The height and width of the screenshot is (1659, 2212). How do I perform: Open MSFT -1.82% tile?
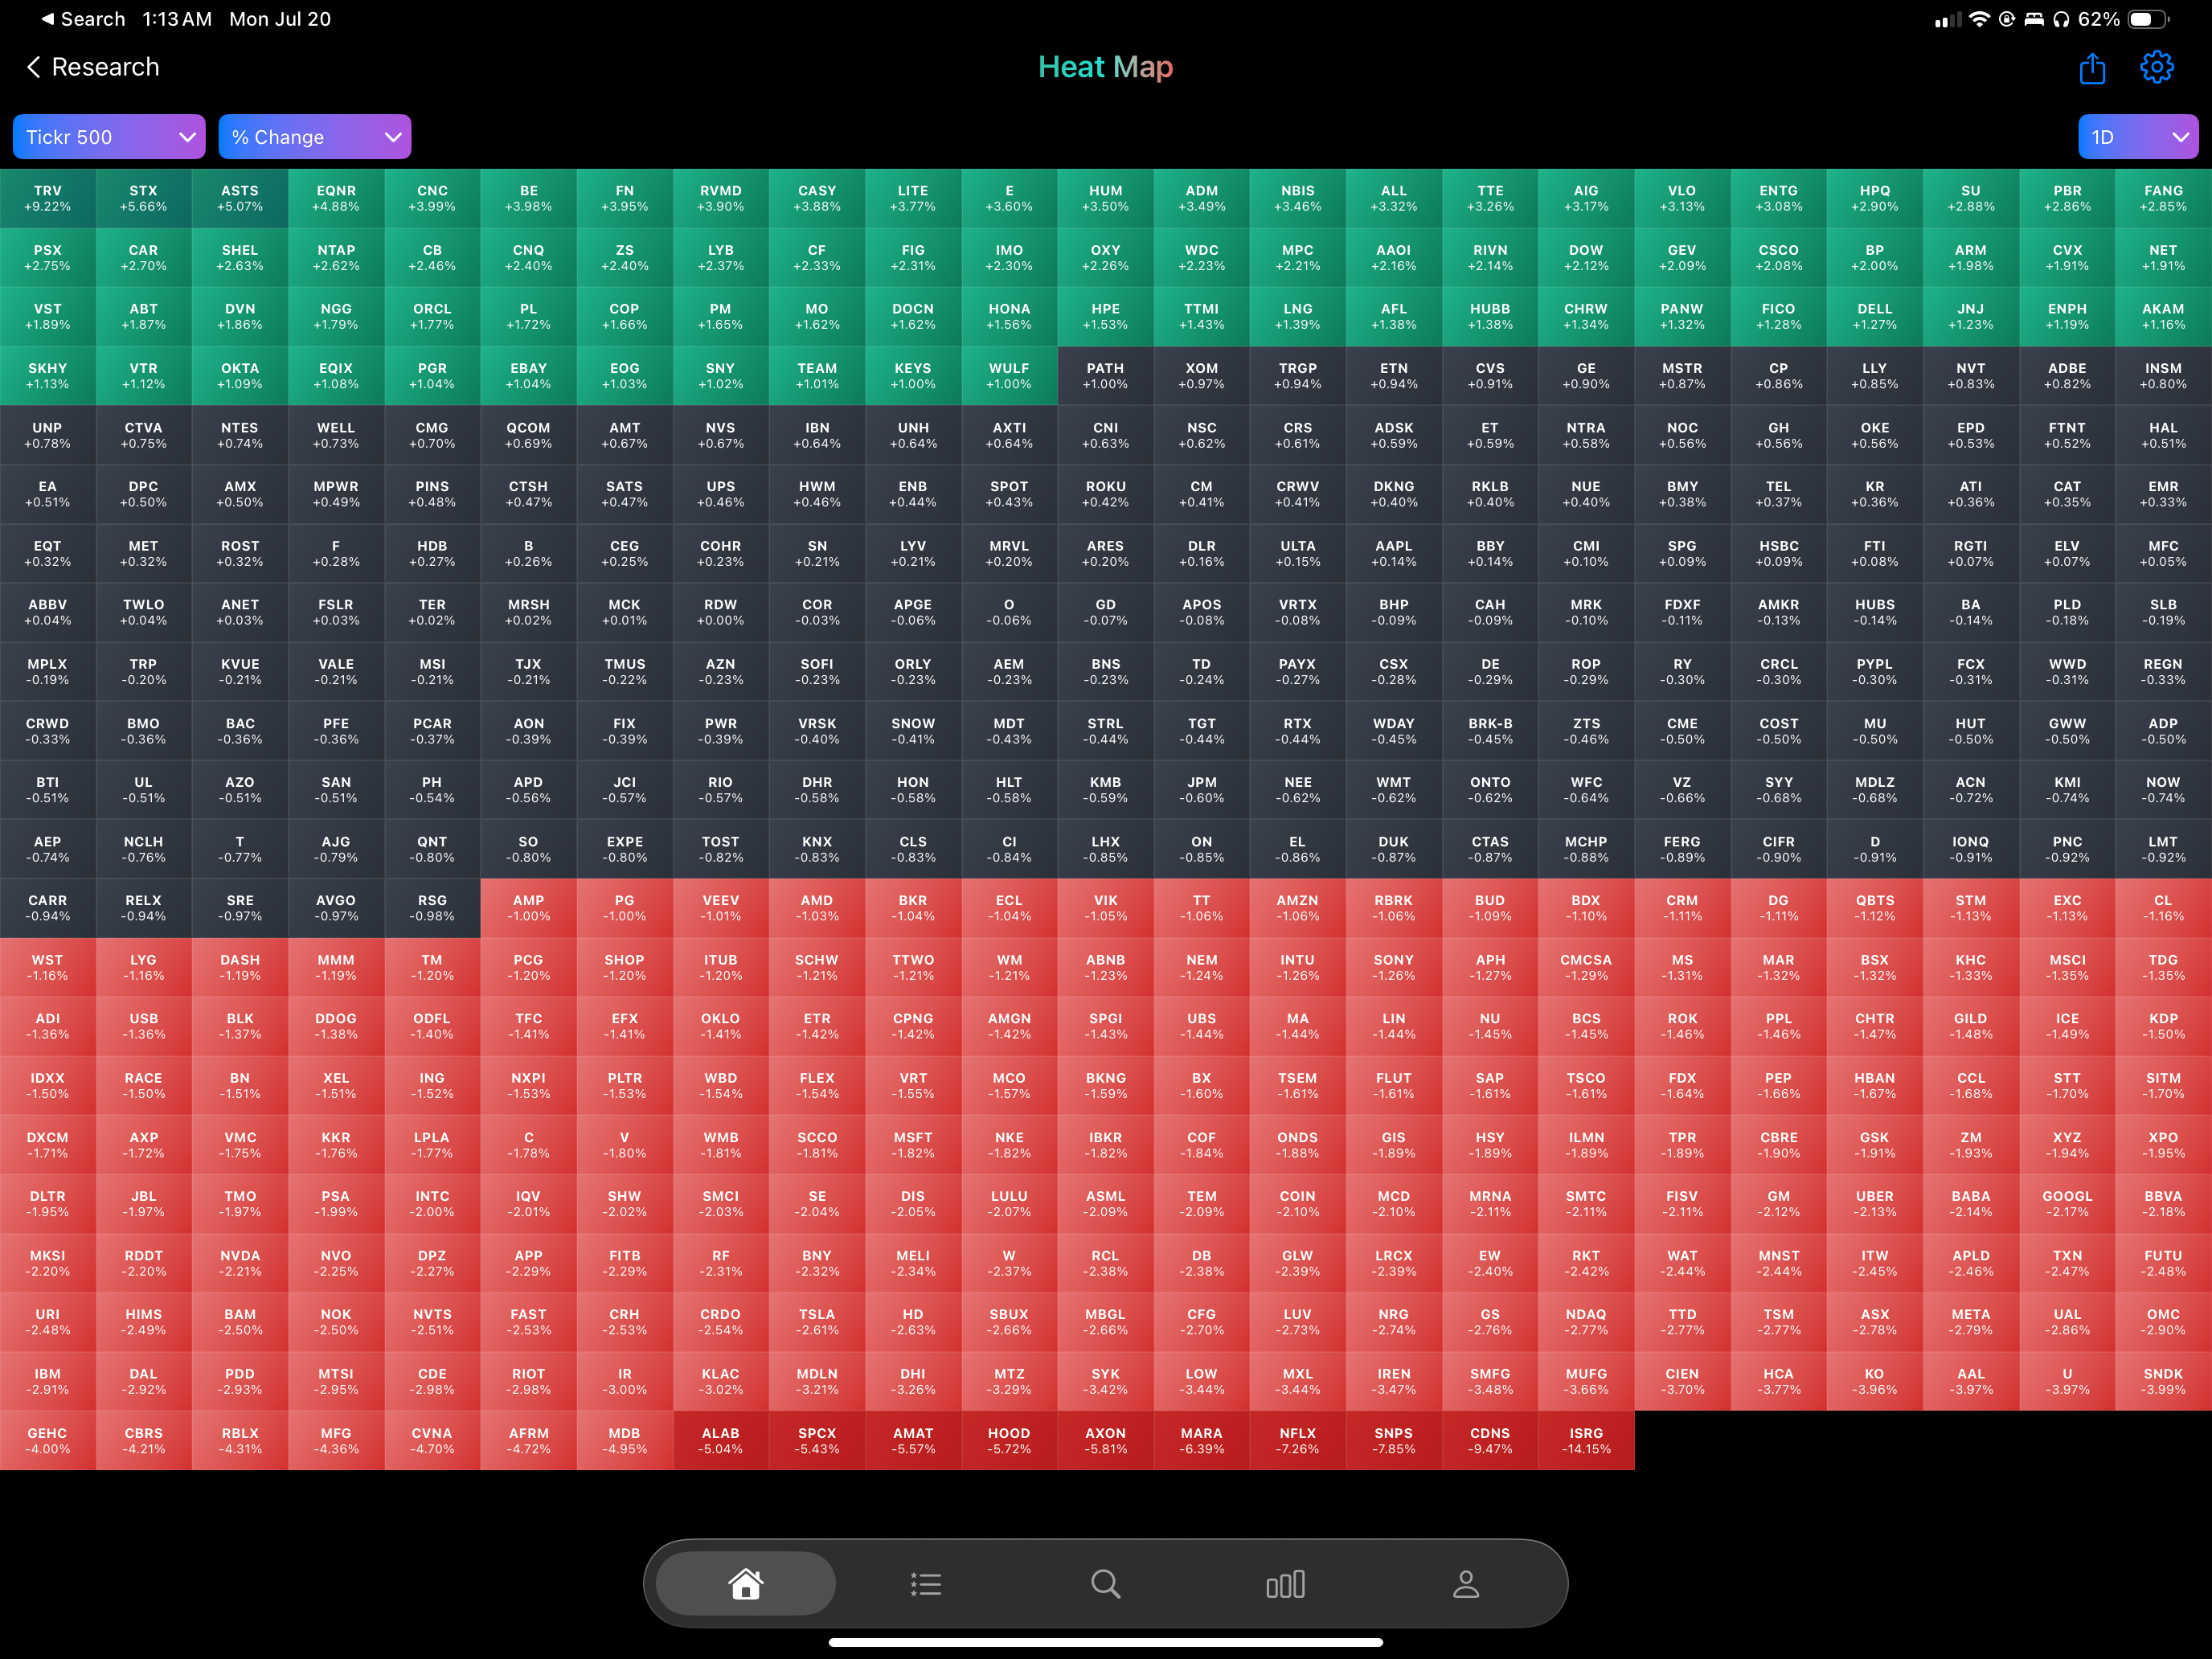point(914,1145)
